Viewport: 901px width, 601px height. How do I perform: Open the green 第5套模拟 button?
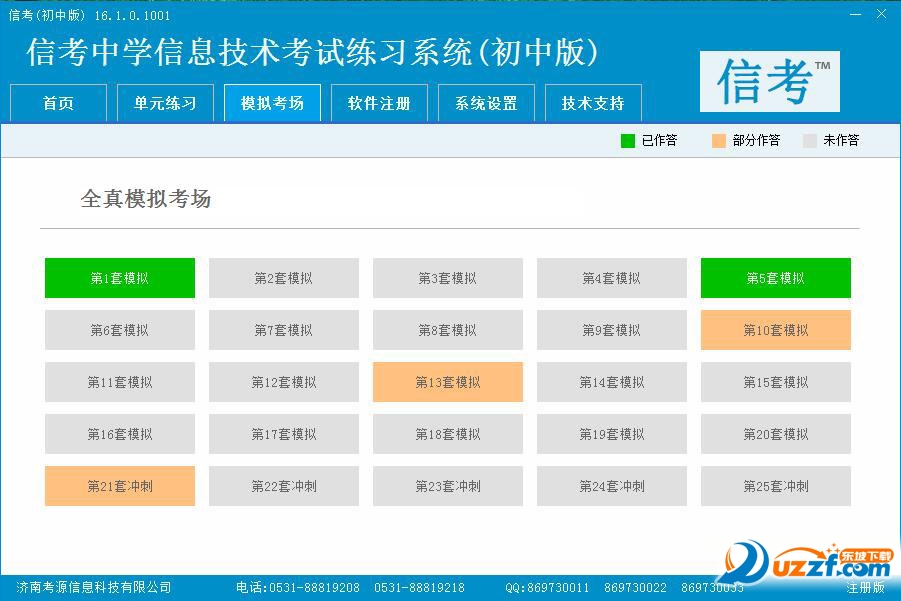776,278
